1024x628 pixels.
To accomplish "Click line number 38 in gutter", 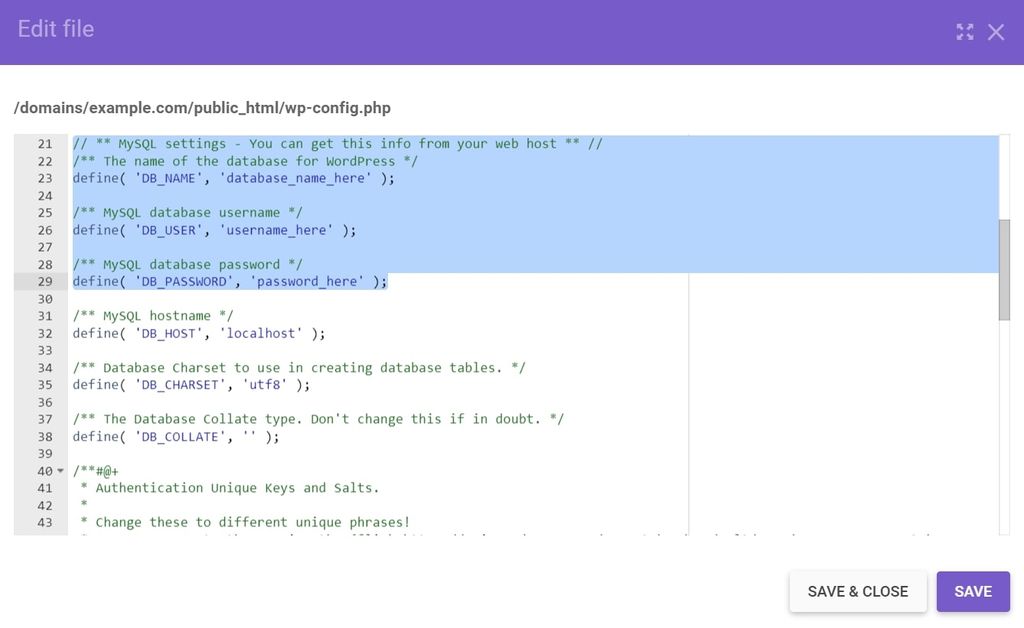I will coord(44,437).
